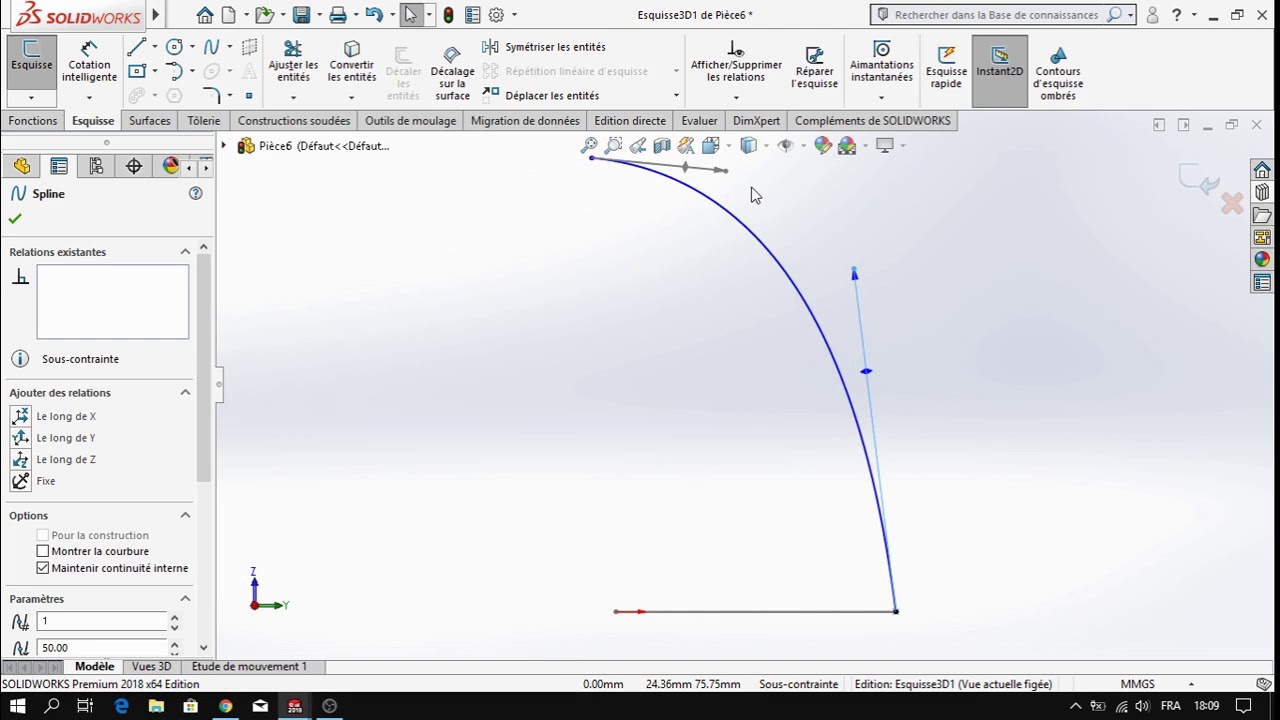1280x720 pixels.
Task: Select the Corner Rectangle tool
Action: point(137,71)
